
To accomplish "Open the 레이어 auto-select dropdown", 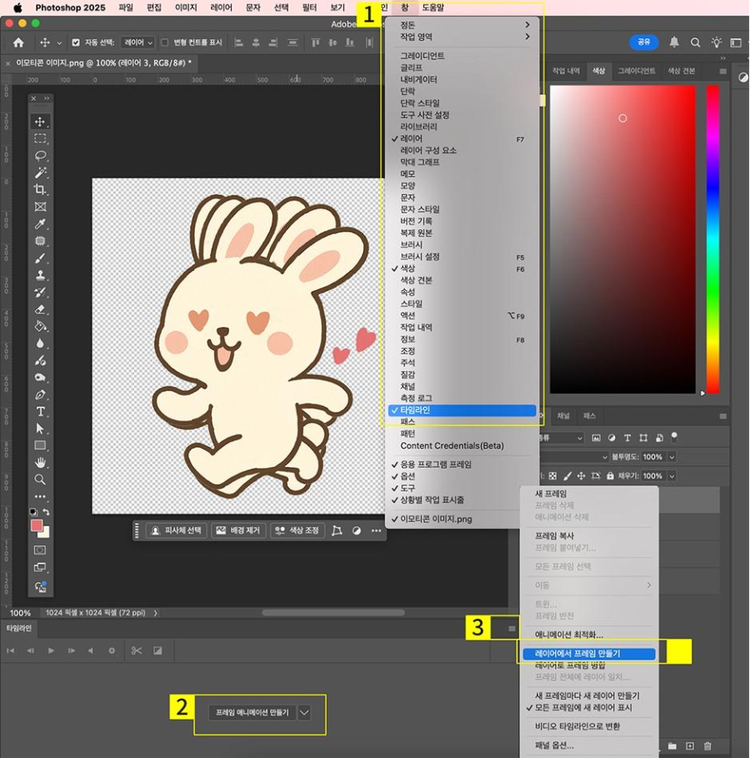I will pos(136,43).
